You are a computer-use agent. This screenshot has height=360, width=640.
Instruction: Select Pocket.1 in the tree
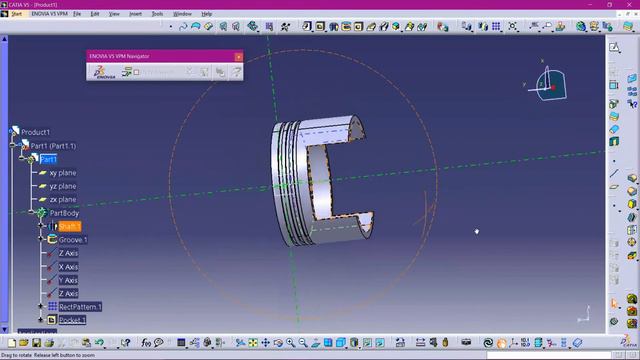[x=72, y=320]
